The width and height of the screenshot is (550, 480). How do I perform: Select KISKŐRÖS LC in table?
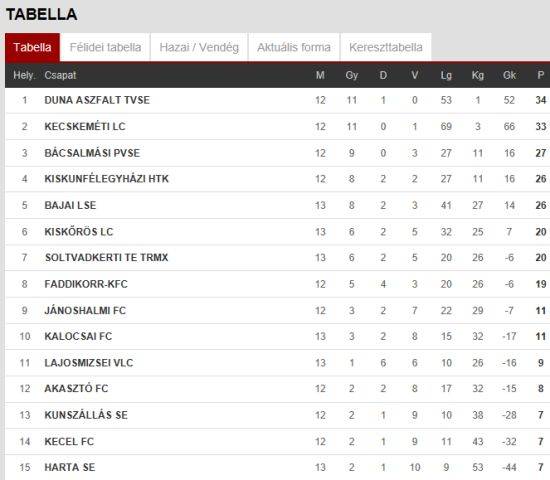tap(79, 232)
